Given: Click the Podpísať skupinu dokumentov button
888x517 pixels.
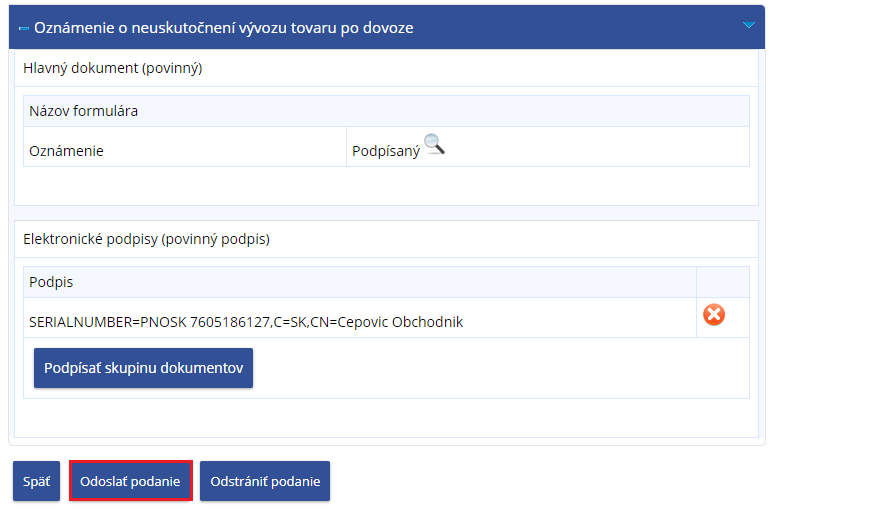Looking at the screenshot, I should [x=143, y=368].
